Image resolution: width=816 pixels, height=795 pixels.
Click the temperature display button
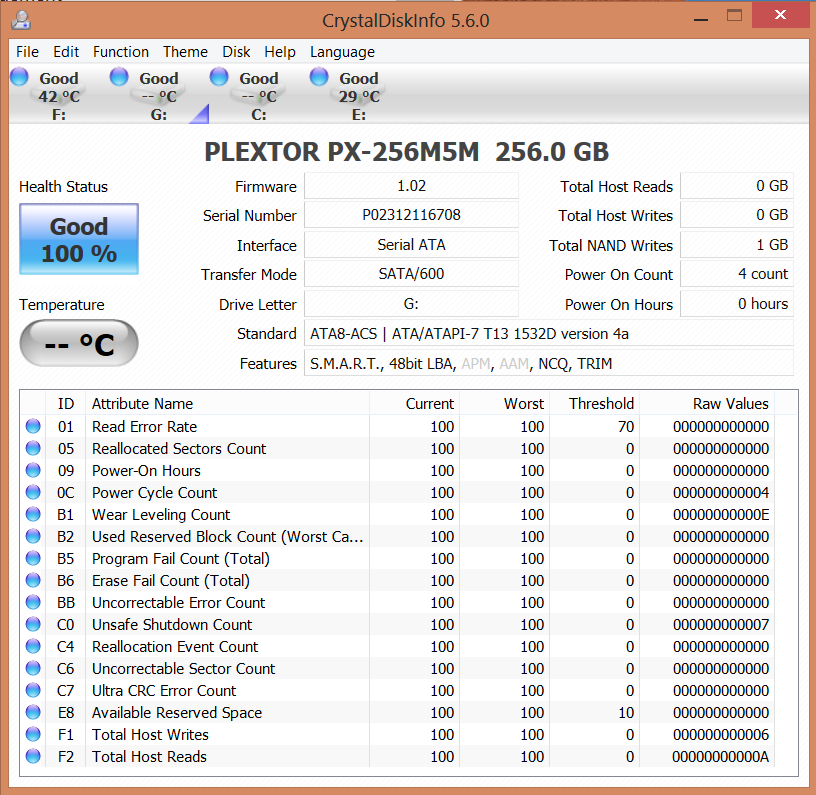click(x=79, y=345)
